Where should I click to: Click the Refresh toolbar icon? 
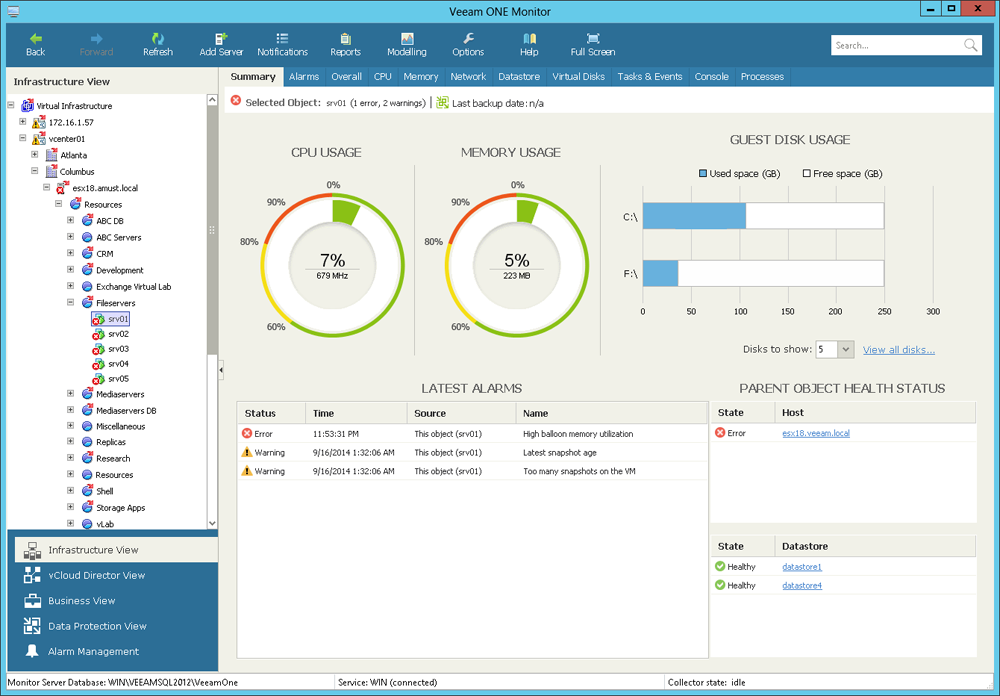click(x=157, y=39)
